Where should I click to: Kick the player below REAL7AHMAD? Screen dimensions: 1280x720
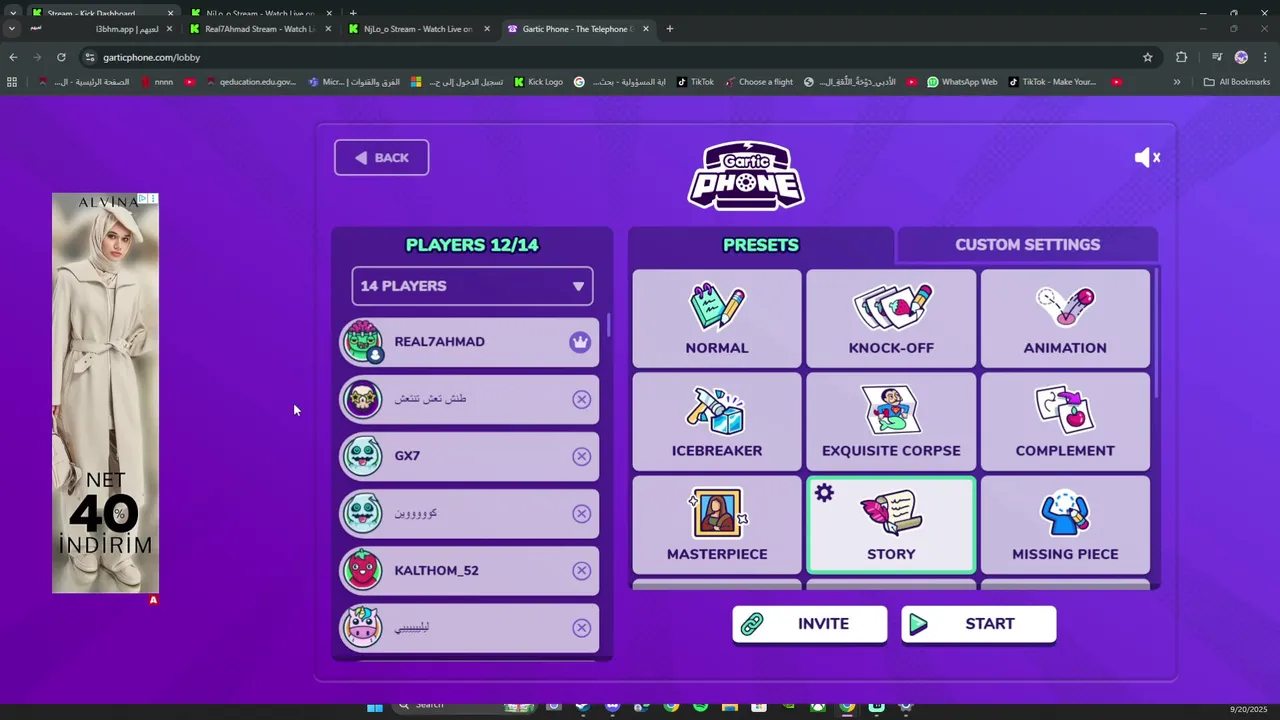click(581, 399)
